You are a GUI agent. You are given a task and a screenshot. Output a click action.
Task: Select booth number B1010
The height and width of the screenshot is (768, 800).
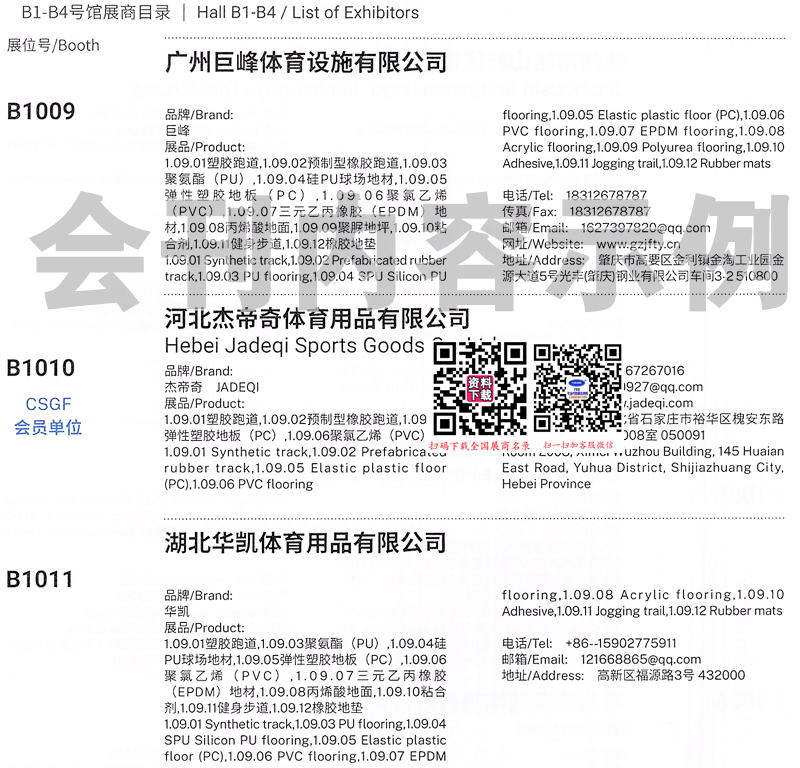click(41, 368)
